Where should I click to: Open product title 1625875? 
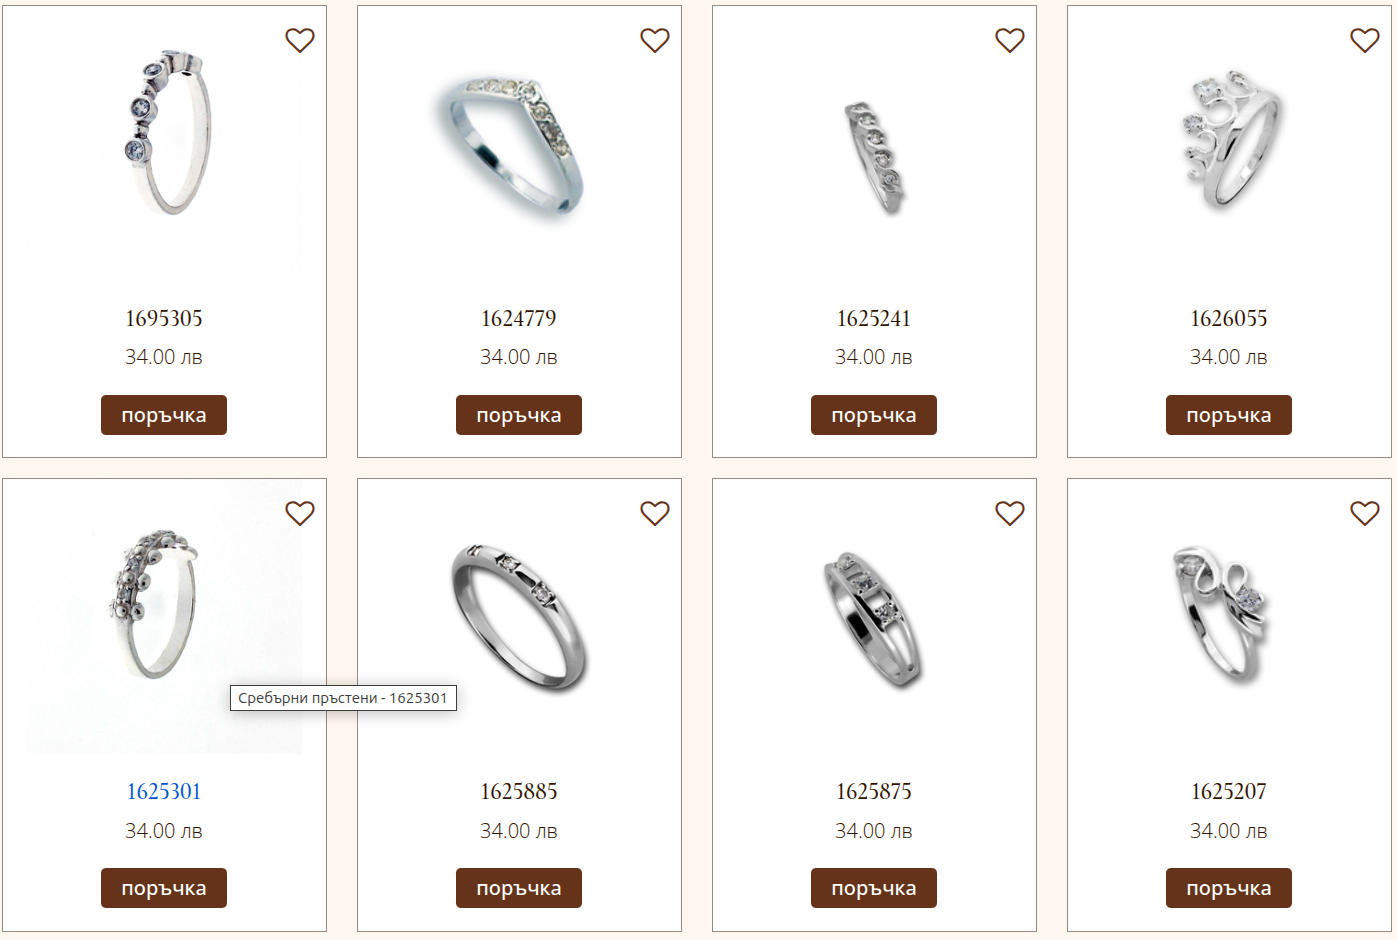(x=874, y=792)
